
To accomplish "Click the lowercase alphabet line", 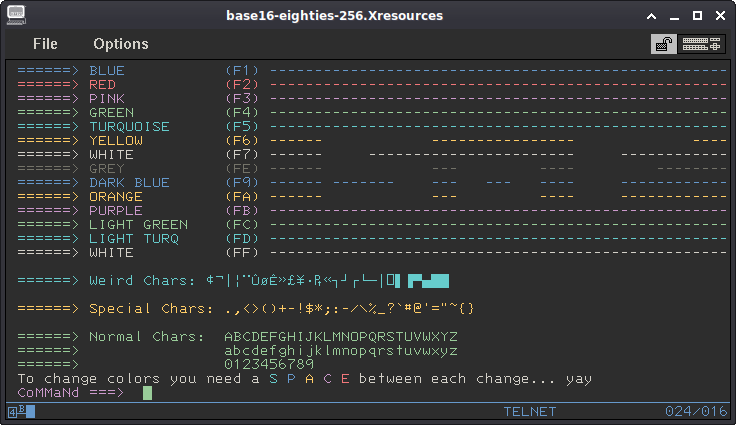I will [341, 351].
